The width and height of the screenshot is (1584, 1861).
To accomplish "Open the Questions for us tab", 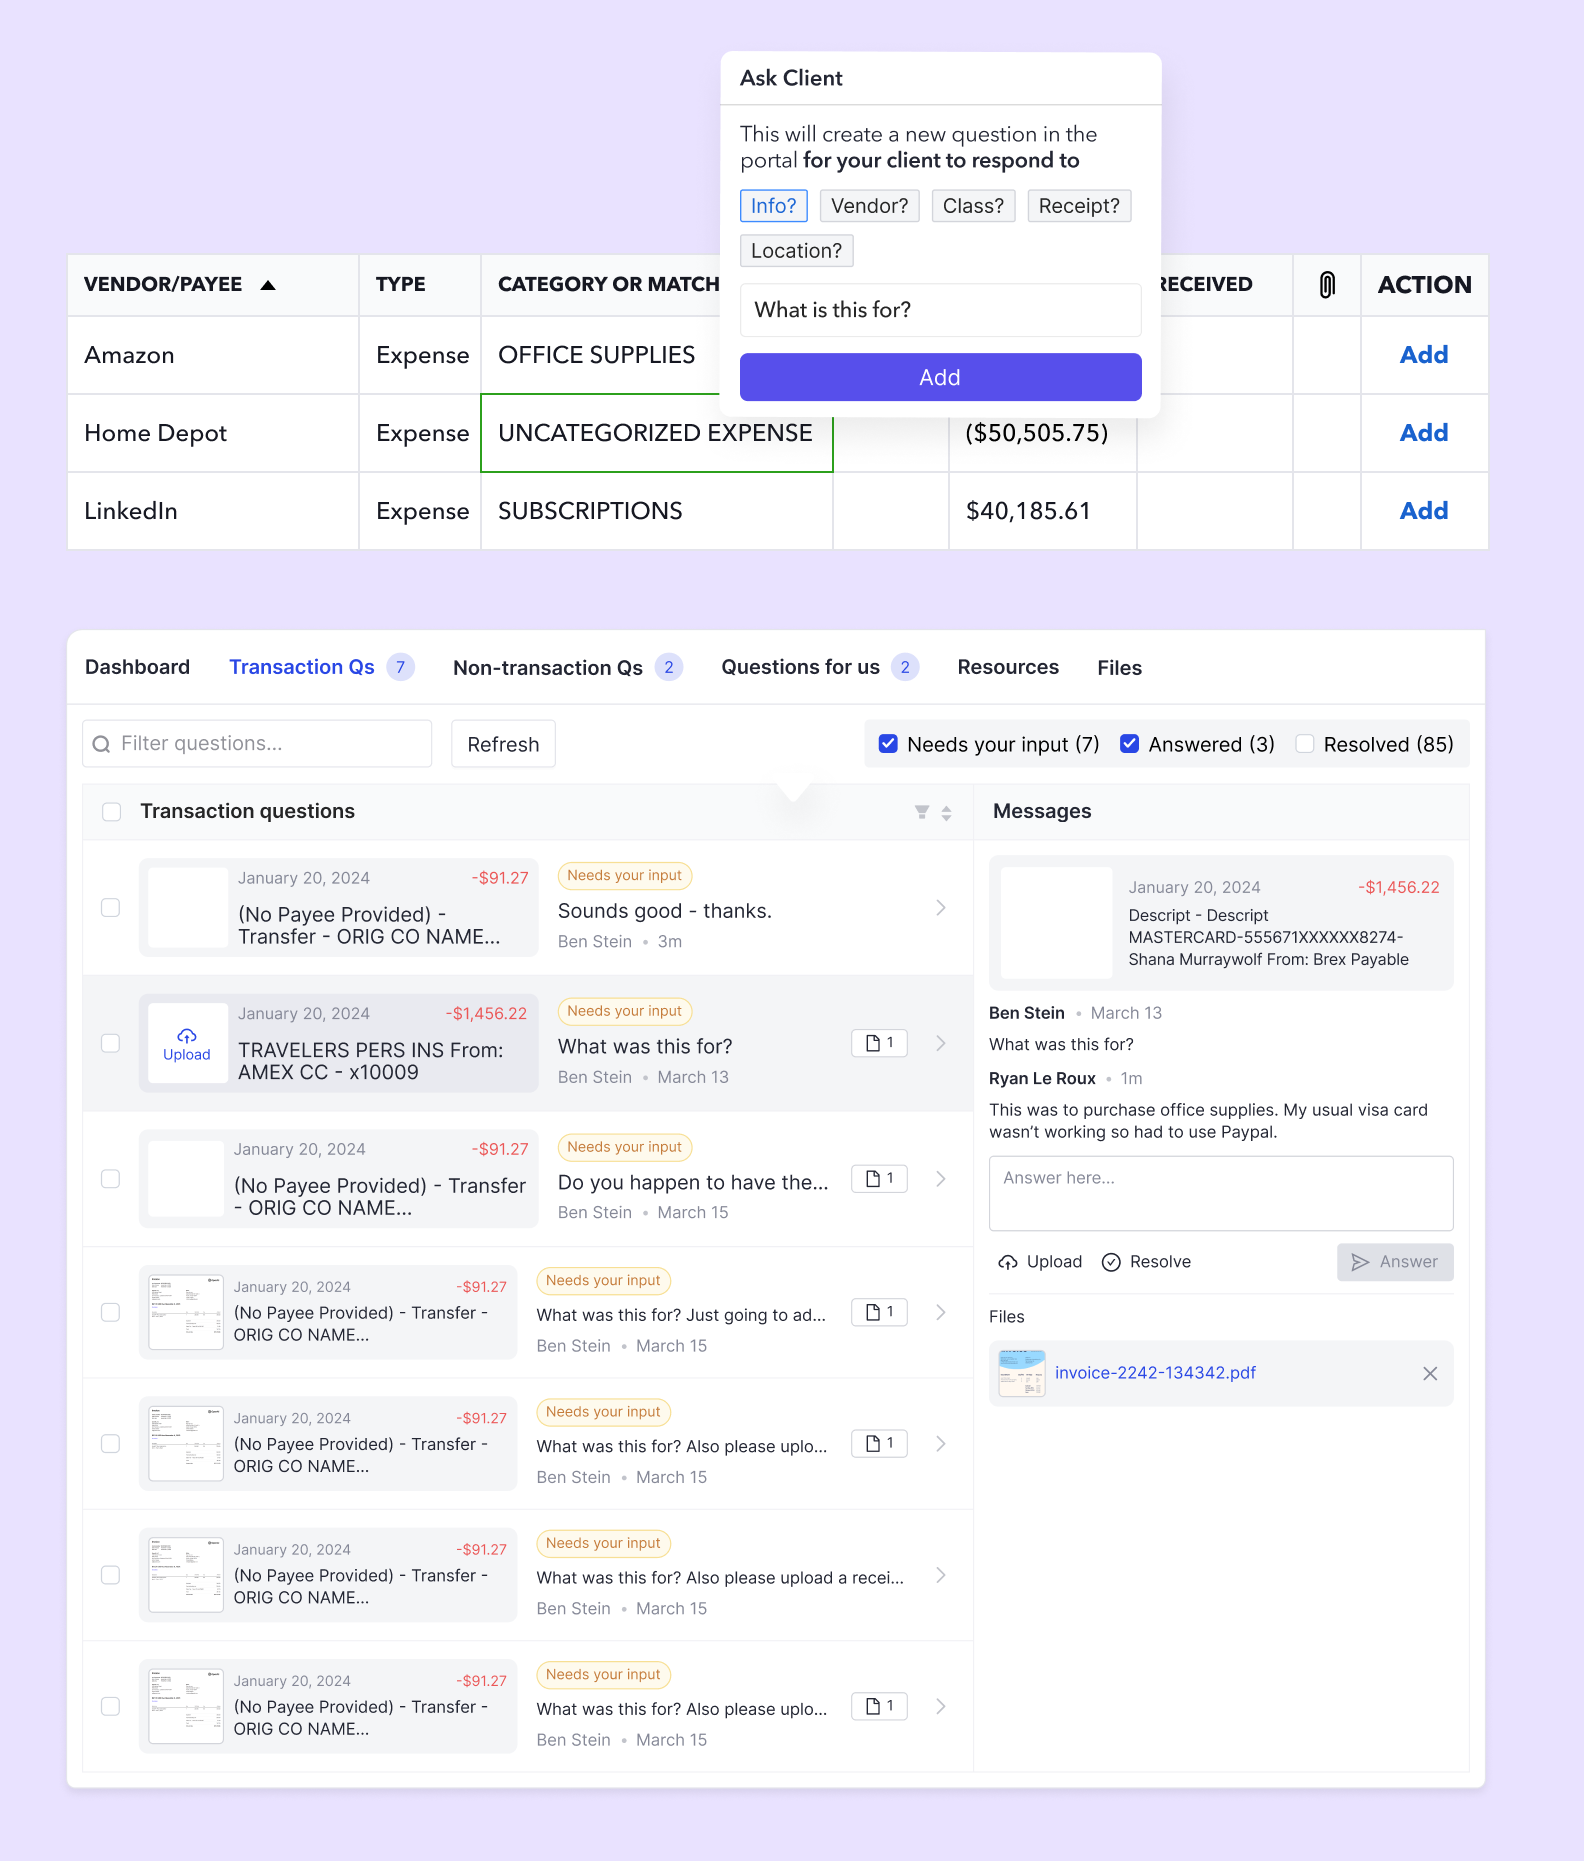I will click(x=800, y=668).
